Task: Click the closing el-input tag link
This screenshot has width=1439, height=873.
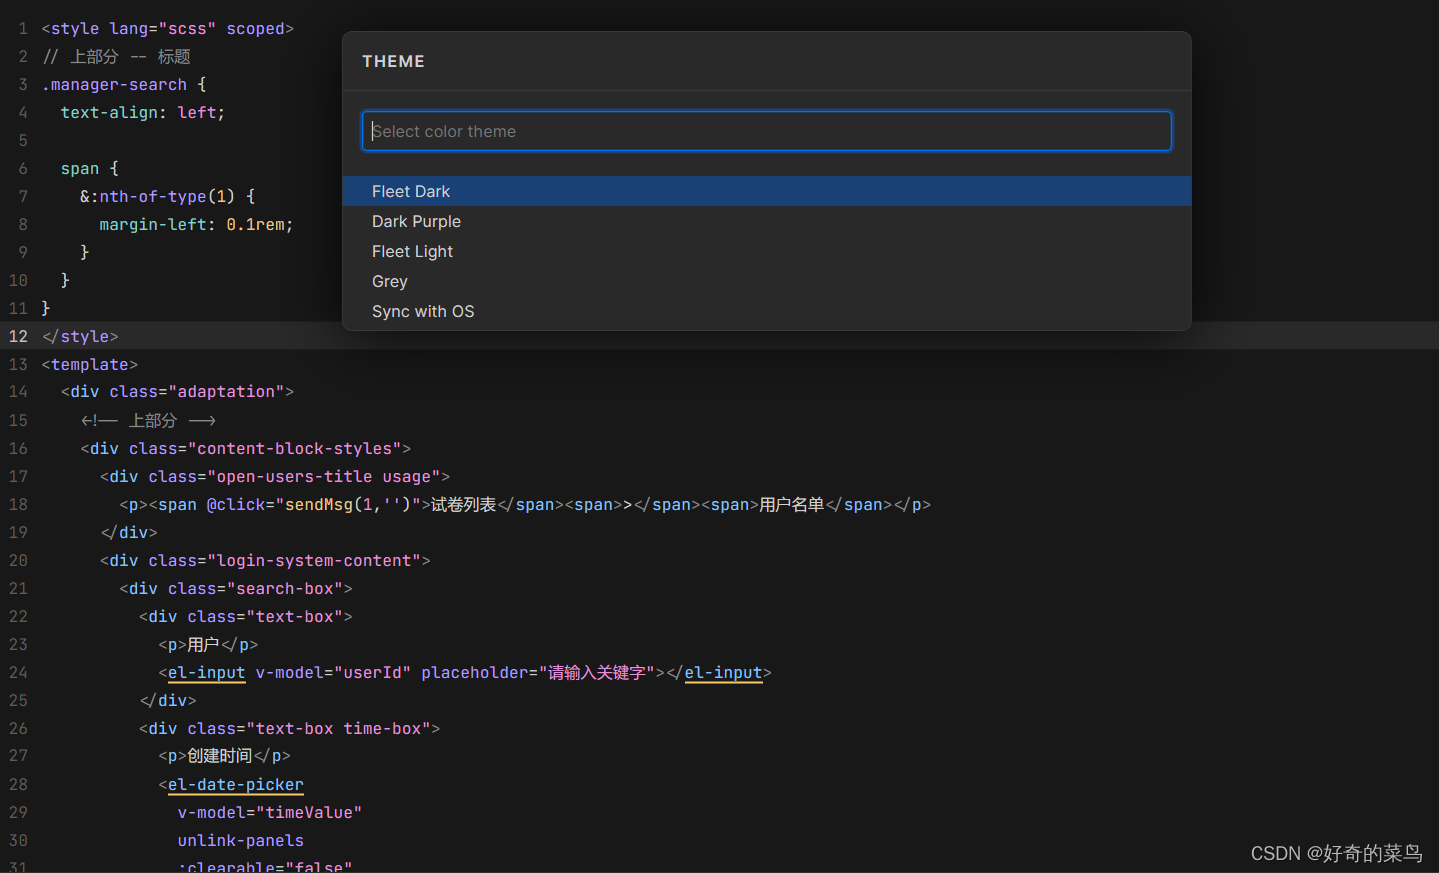Action: point(723,672)
